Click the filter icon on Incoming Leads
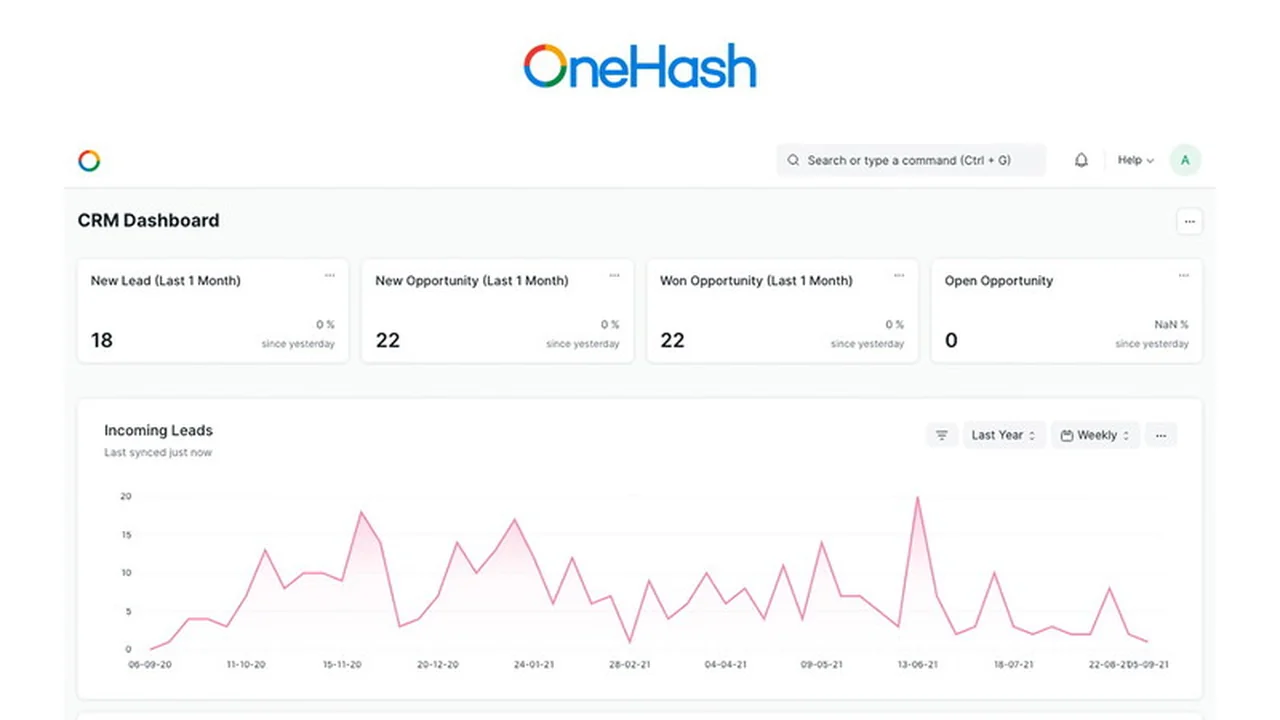 point(941,435)
